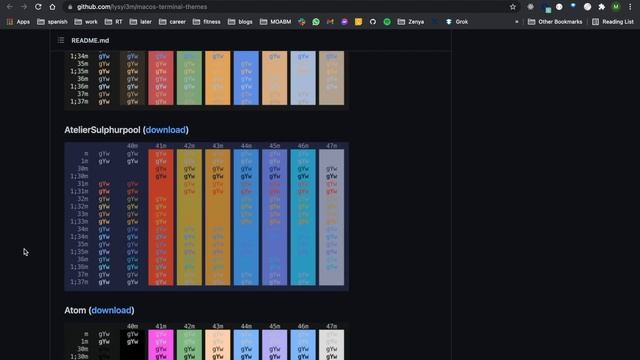
Task: Open the Other Bookmarks folder
Action: click(555, 22)
